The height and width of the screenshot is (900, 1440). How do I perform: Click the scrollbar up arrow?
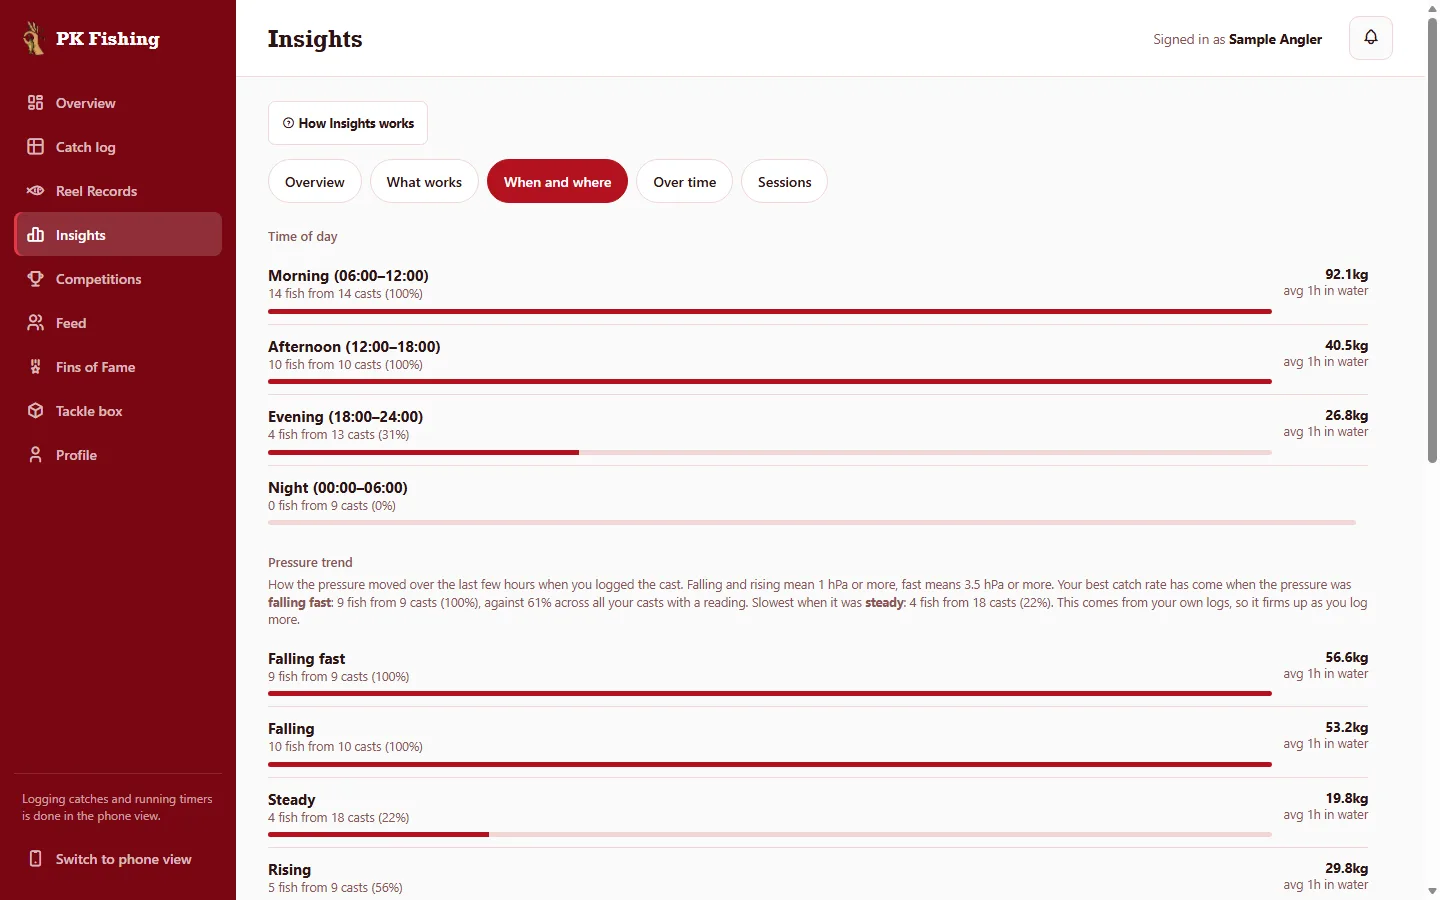coord(1432,8)
